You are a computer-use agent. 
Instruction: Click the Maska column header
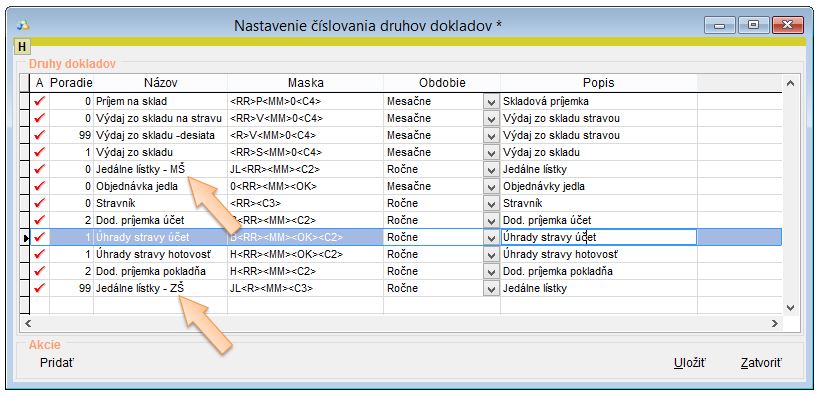point(306,83)
